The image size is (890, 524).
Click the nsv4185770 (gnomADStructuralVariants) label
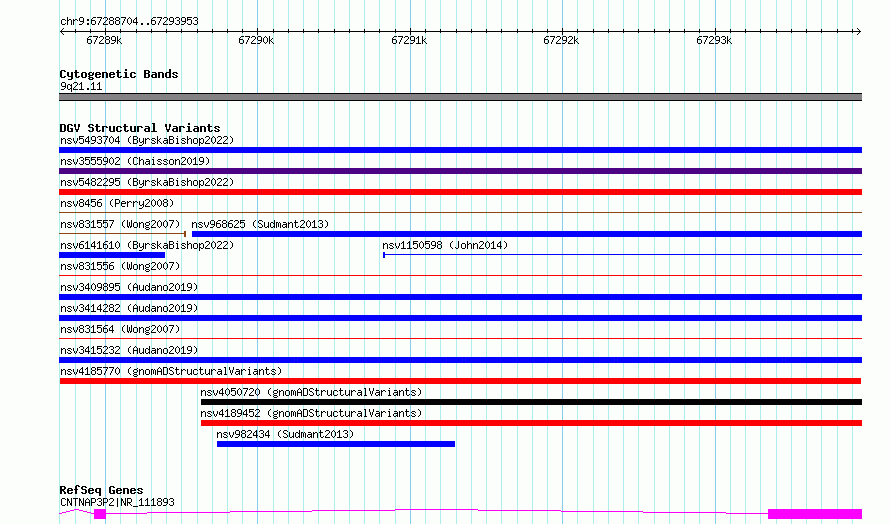tap(171, 371)
